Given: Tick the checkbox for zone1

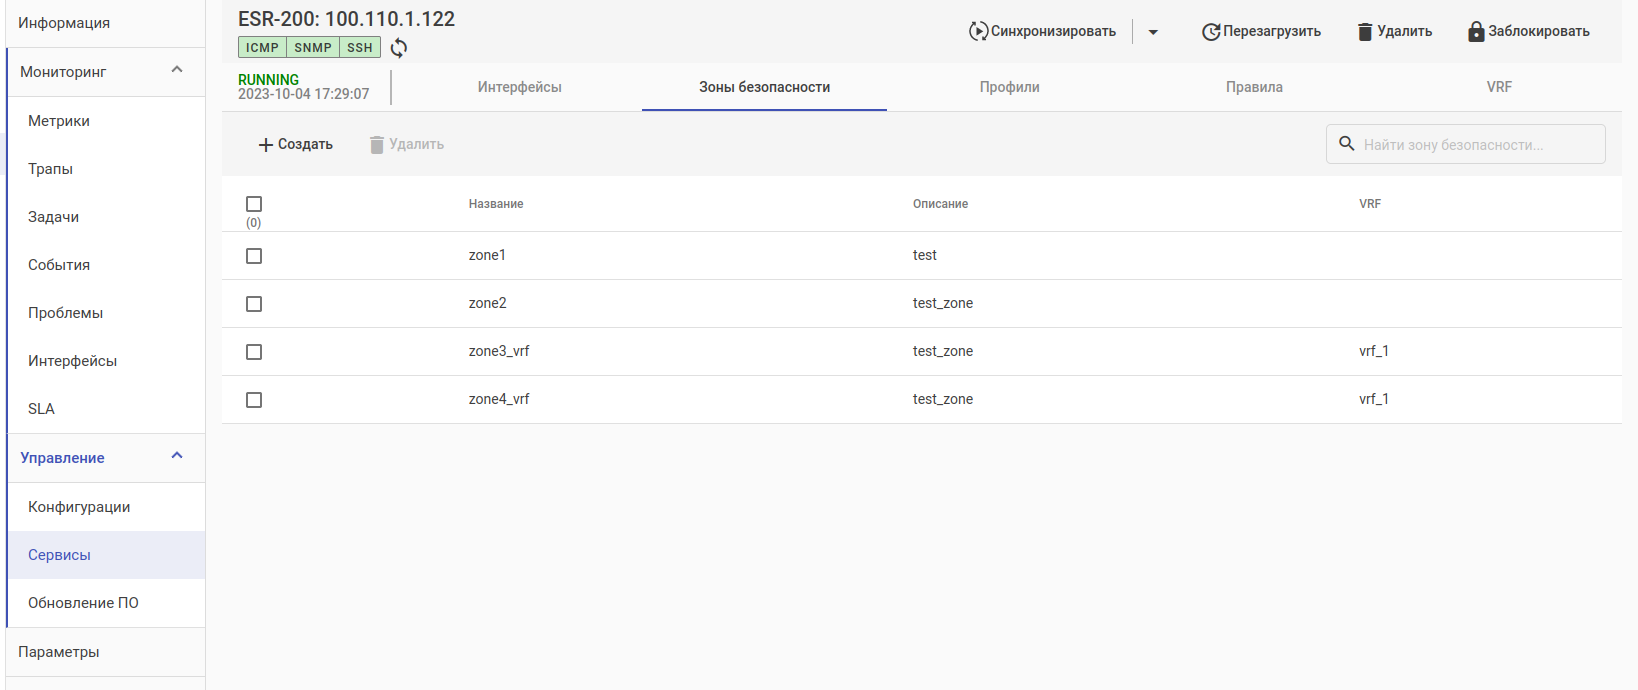Looking at the screenshot, I should (x=254, y=256).
